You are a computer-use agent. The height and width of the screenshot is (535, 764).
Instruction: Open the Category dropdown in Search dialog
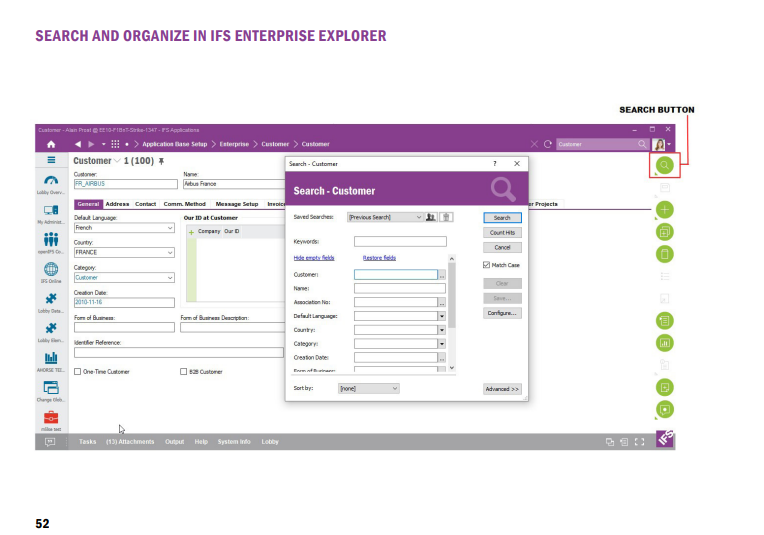pos(441,344)
